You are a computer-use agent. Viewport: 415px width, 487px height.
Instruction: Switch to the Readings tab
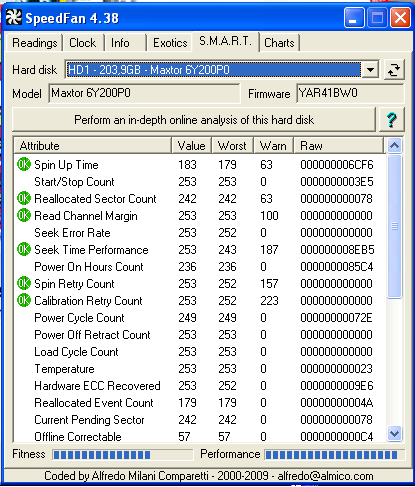coord(35,43)
